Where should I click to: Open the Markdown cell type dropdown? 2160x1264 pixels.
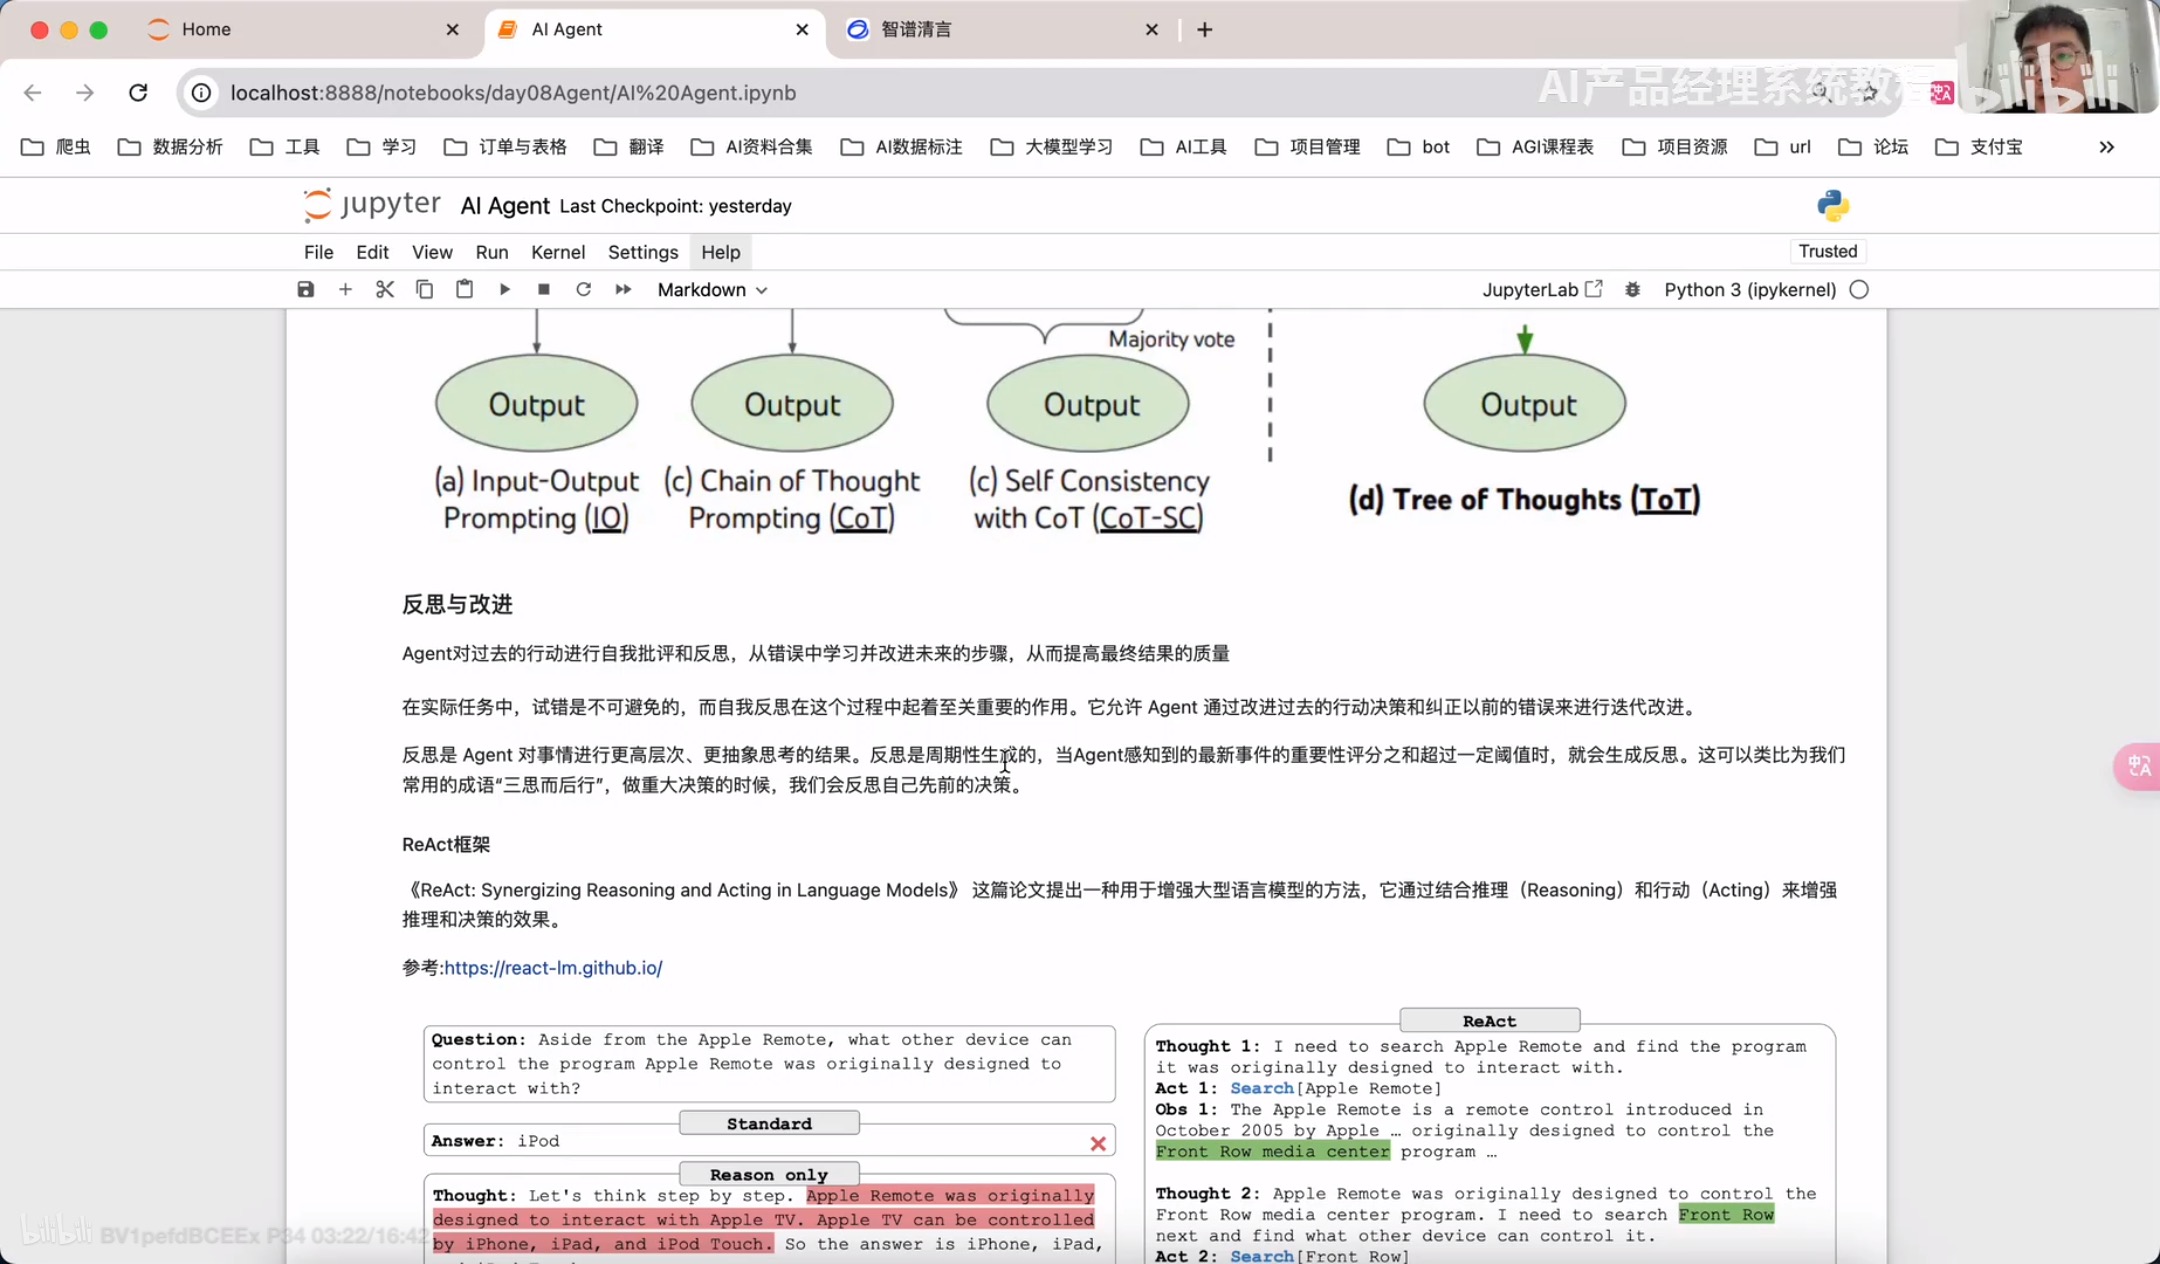click(x=712, y=290)
